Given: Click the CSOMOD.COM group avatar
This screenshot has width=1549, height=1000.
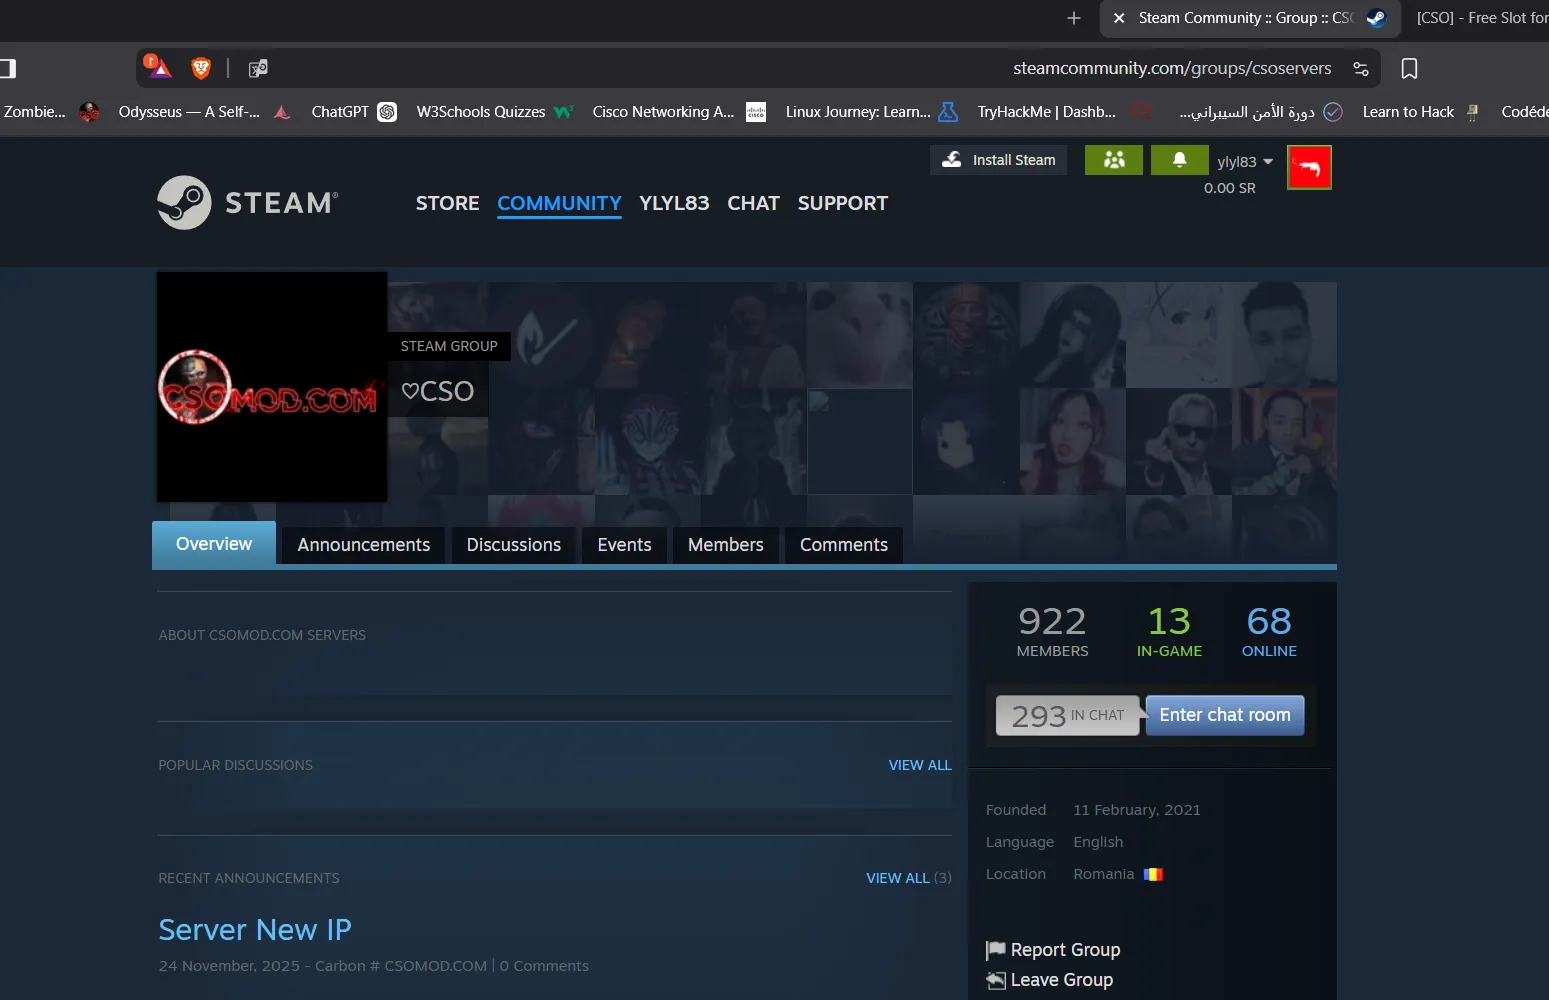Looking at the screenshot, I should pyautogui.click(x=272, y=387).
